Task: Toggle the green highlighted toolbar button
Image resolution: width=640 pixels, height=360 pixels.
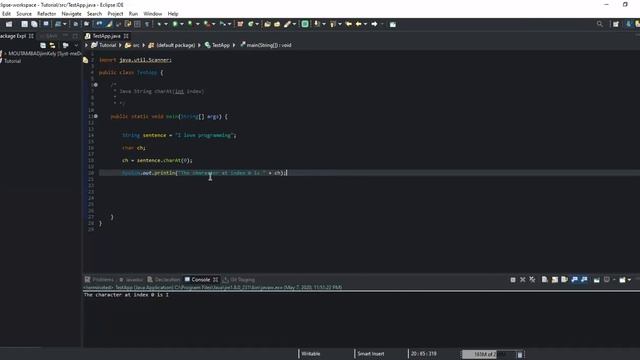Action: 305,24
